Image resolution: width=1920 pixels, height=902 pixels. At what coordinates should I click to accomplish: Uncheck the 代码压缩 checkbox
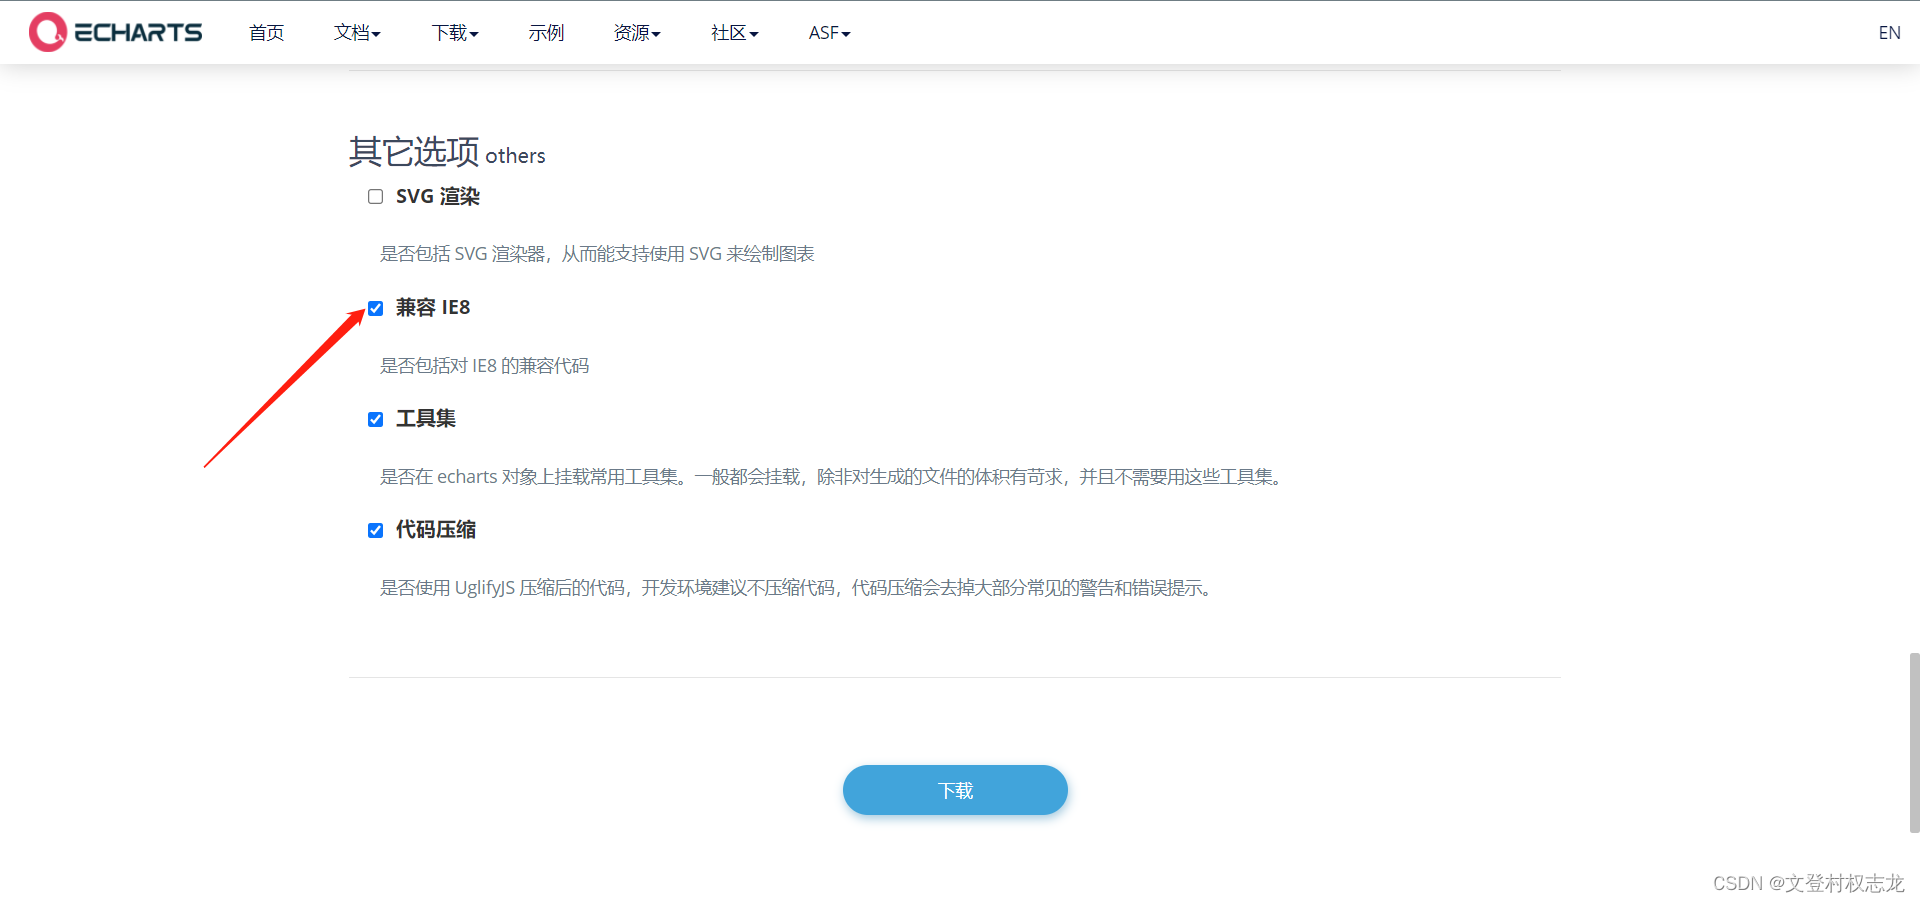pyautogui.click(x=375, y=530)
